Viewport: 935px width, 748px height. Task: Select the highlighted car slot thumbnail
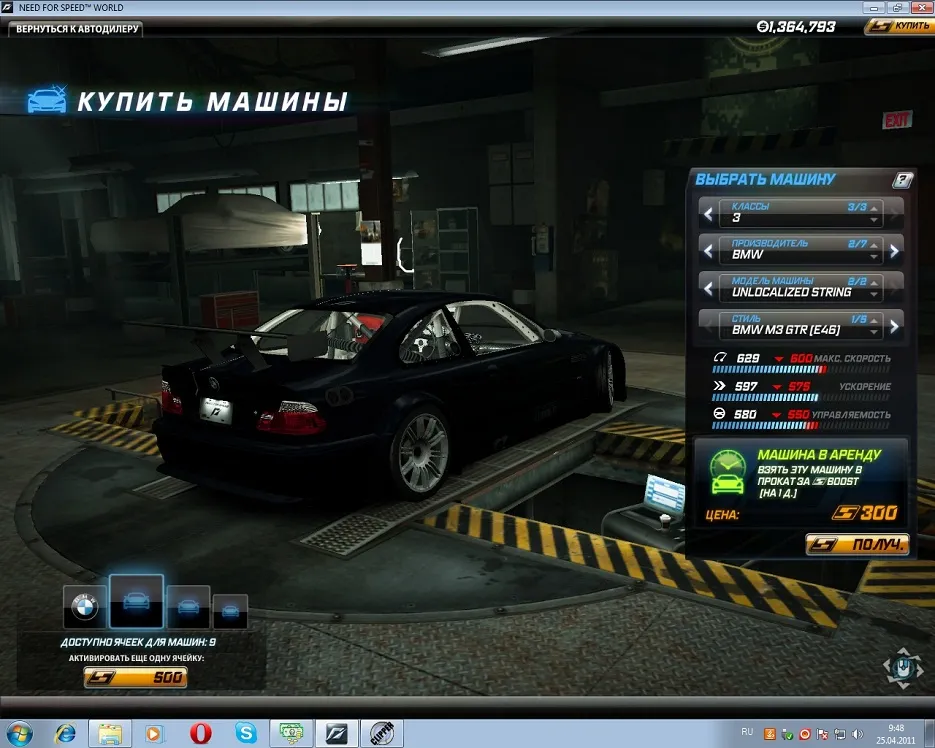click(136, 601)
